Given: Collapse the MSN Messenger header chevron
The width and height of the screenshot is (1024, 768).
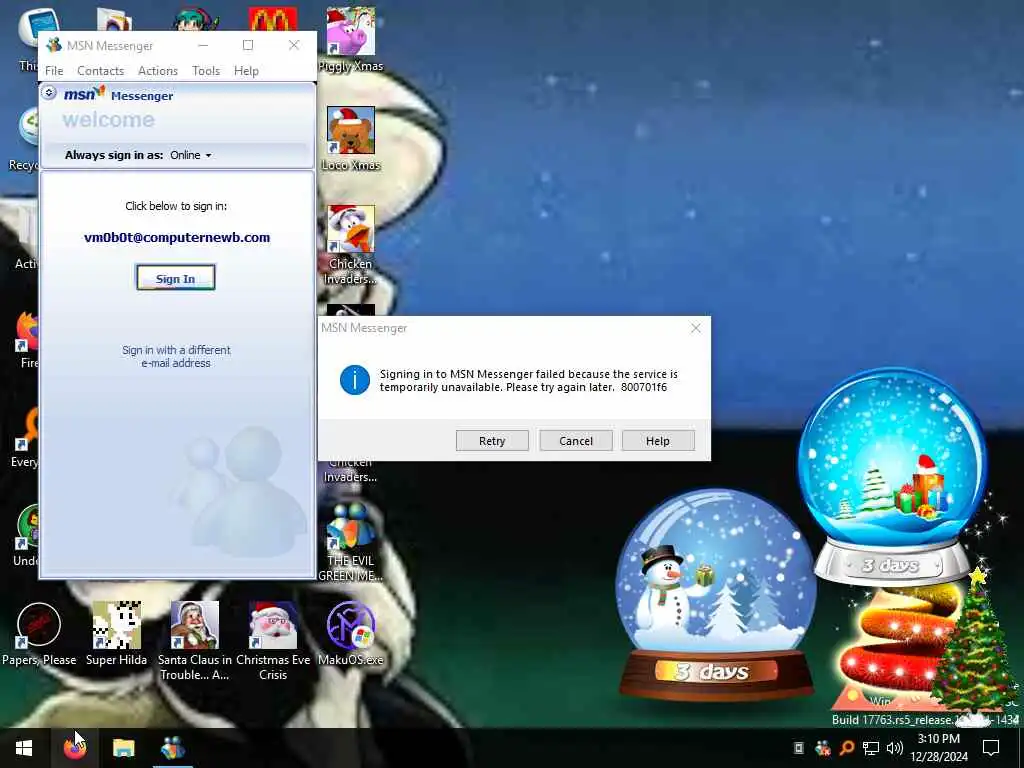Looking at the screenshot, I should [49, 93].
